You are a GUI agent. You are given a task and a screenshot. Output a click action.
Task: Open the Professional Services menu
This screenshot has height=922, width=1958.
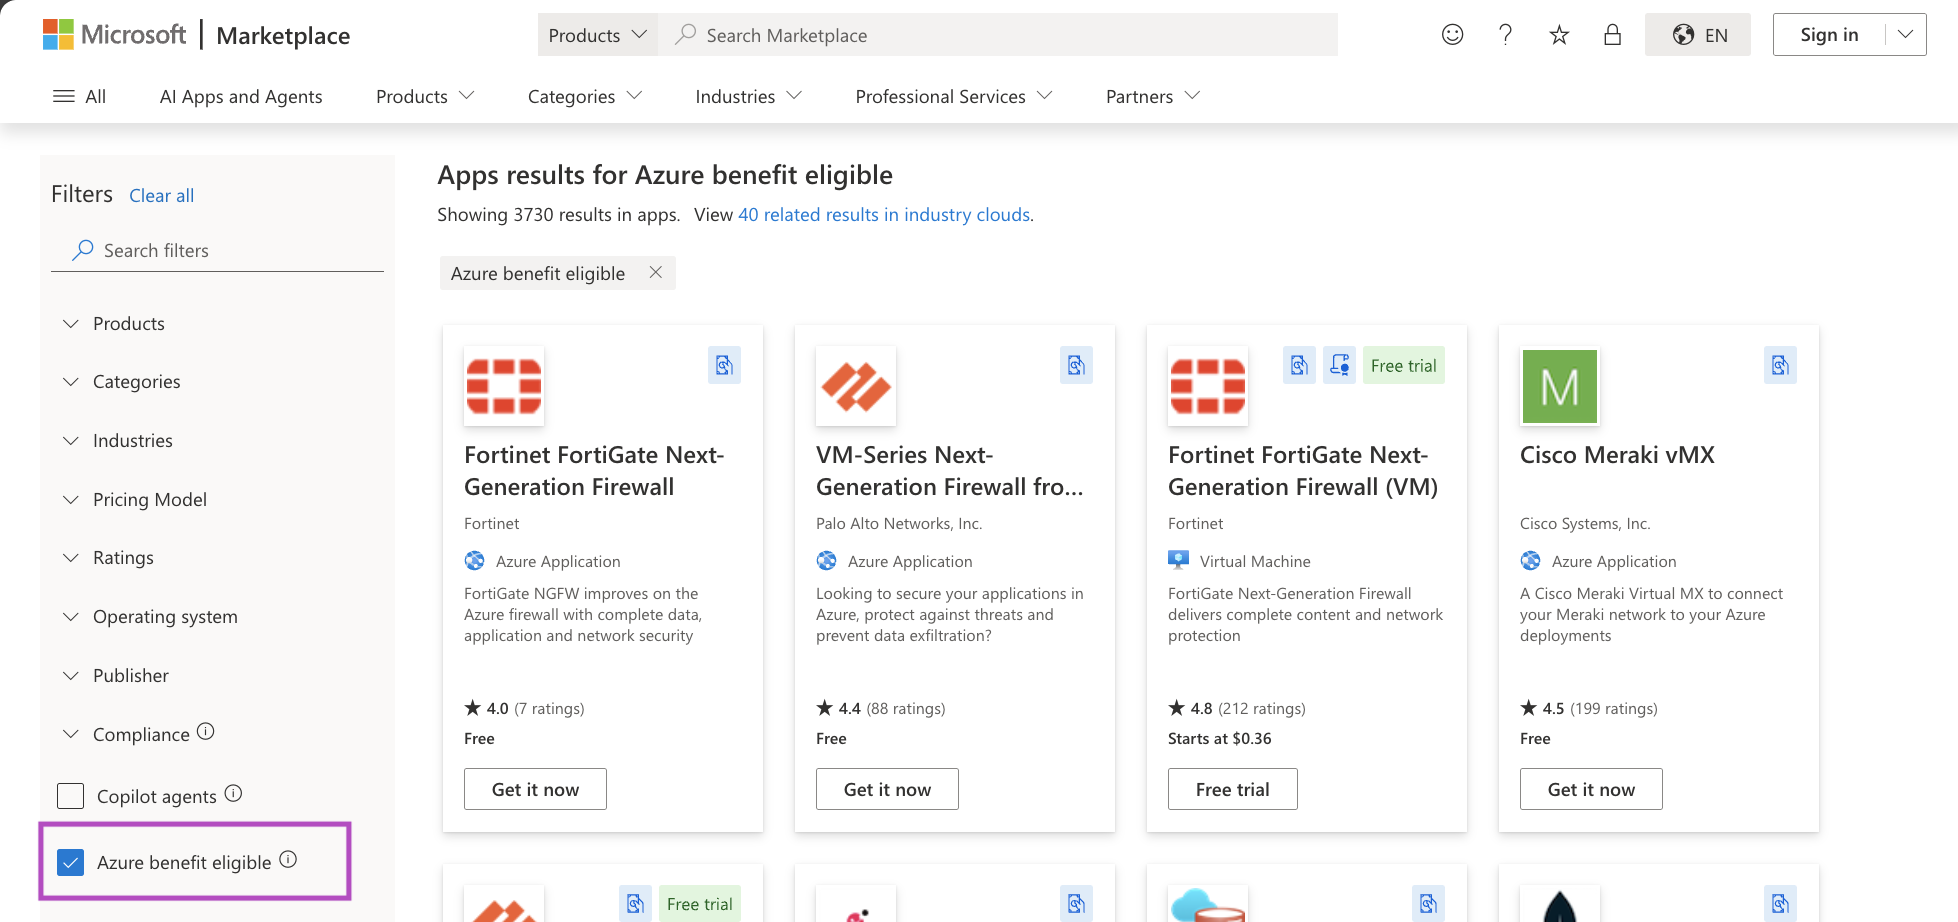click(x=951, y=96)
